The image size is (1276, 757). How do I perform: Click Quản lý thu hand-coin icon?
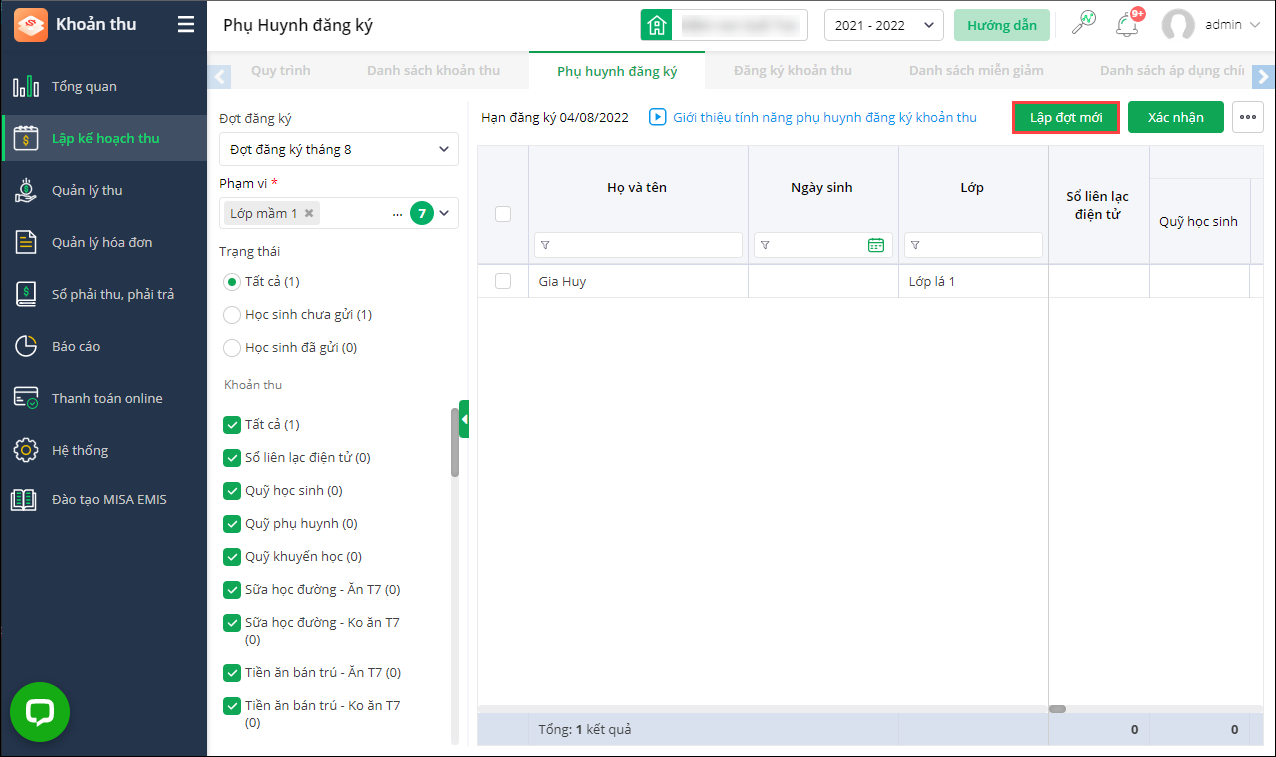26,190
